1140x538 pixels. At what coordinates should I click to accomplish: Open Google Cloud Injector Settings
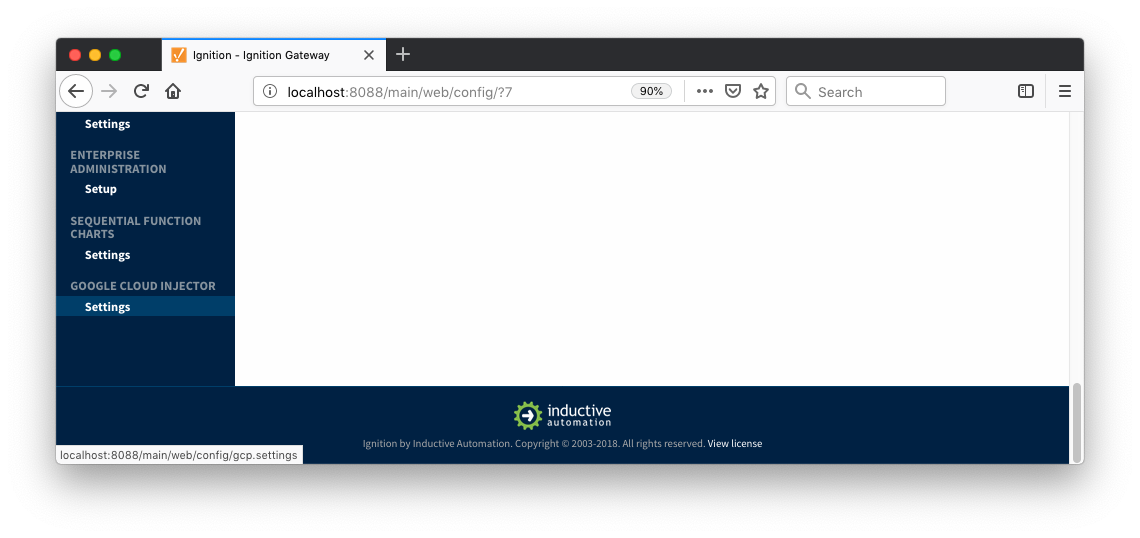107,307
